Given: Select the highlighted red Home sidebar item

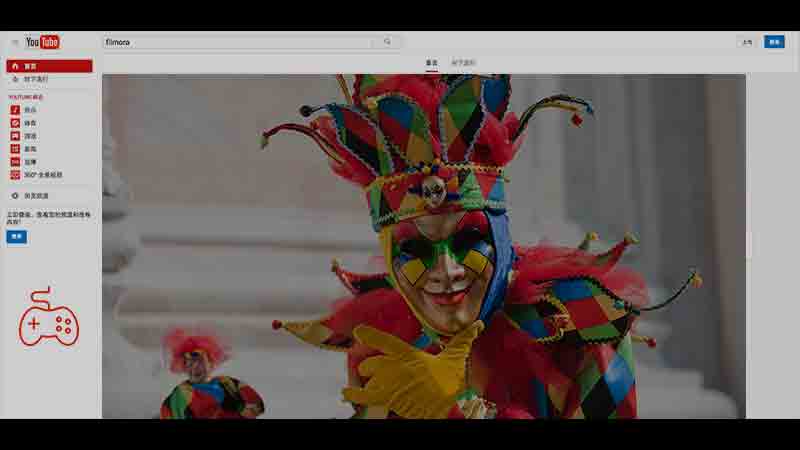Looking at the screenshot, I should tap(49, 66).
